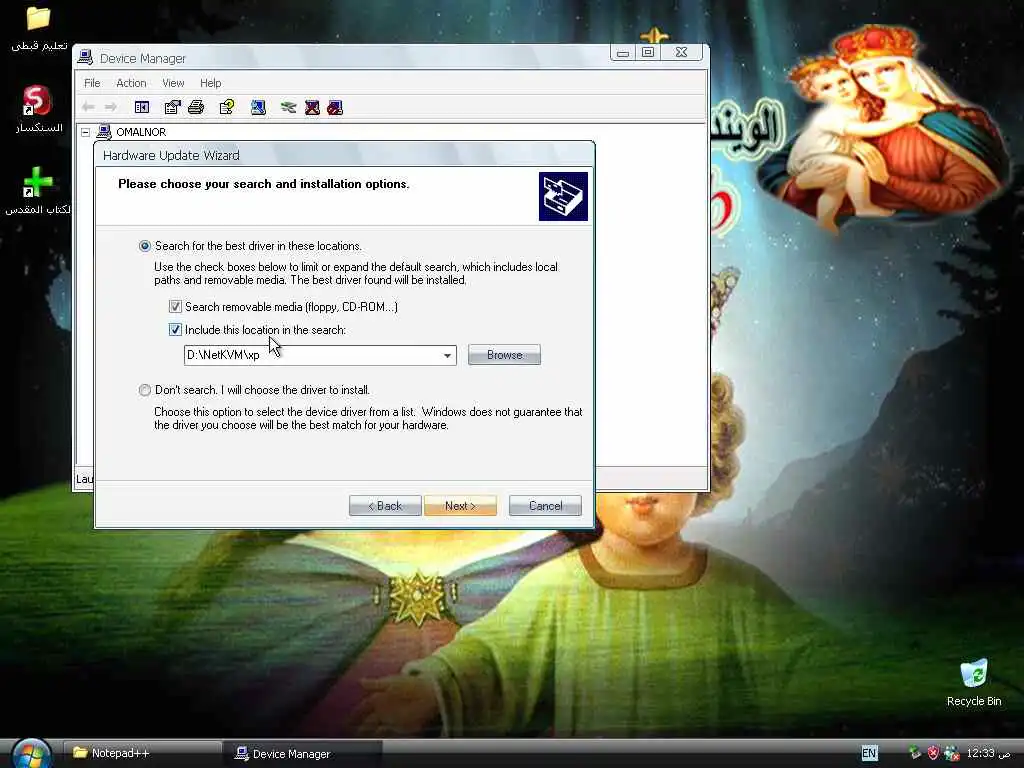Click the Browse button
1024x768 pixels.
pyautogui.click(x=504, y=355)
